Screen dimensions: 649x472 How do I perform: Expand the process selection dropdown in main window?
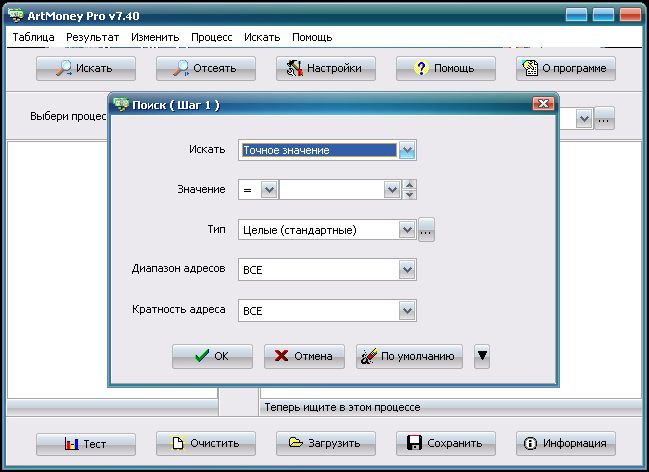[x=584, y=119]
